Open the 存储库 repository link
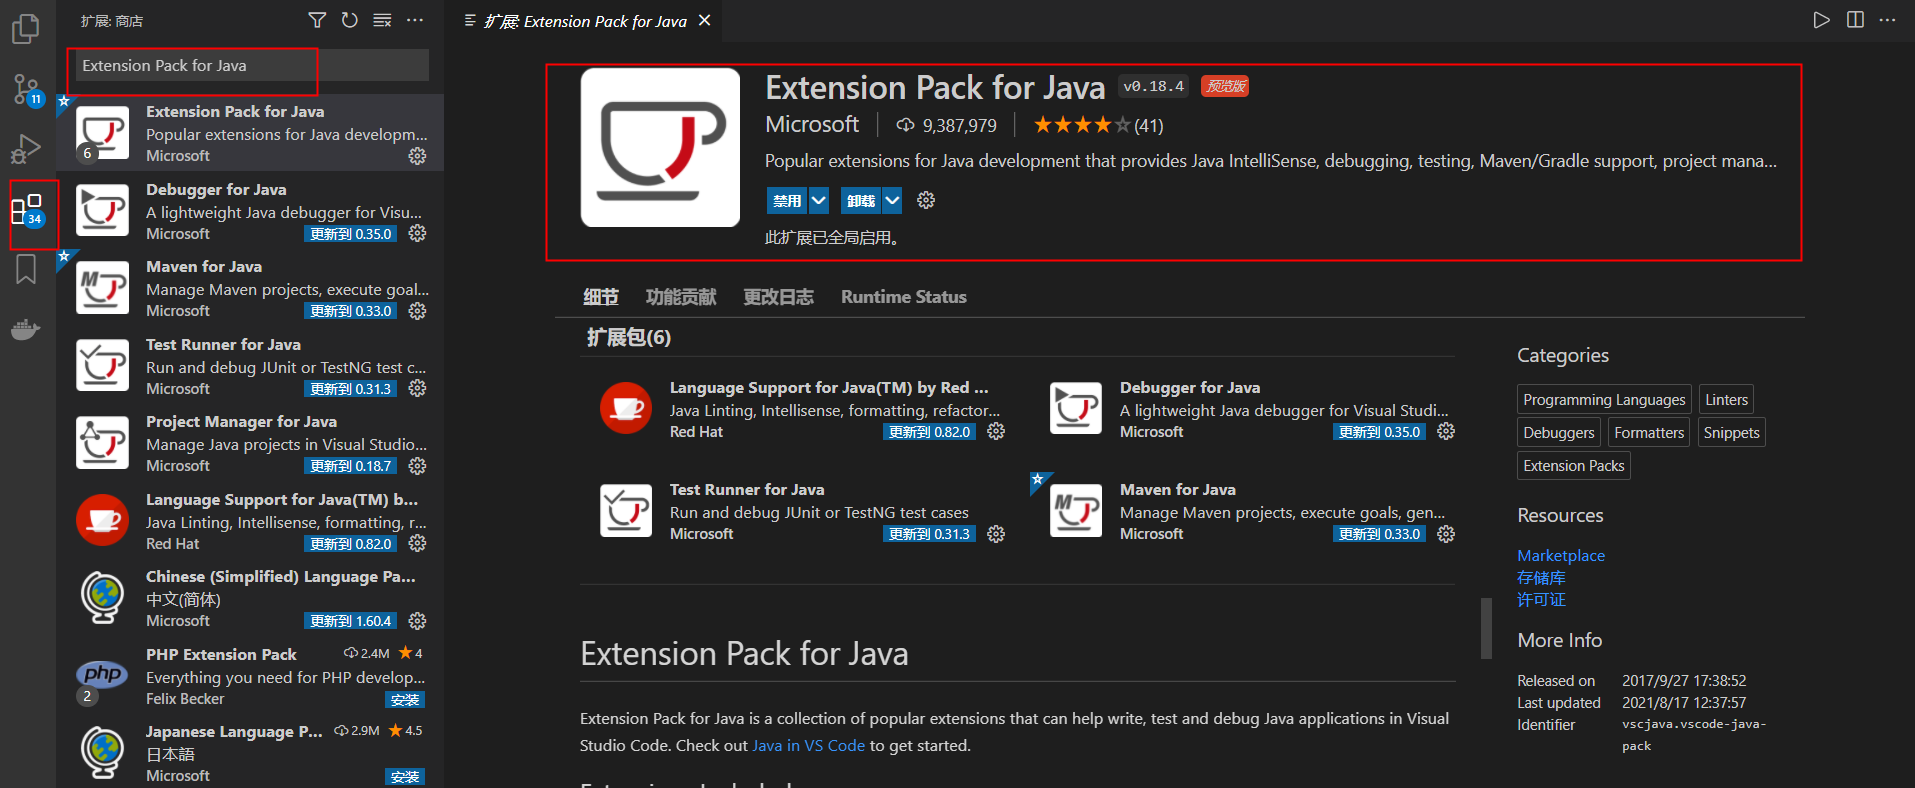Screen dimensions: 1915x788 (x=1541, y=577)
